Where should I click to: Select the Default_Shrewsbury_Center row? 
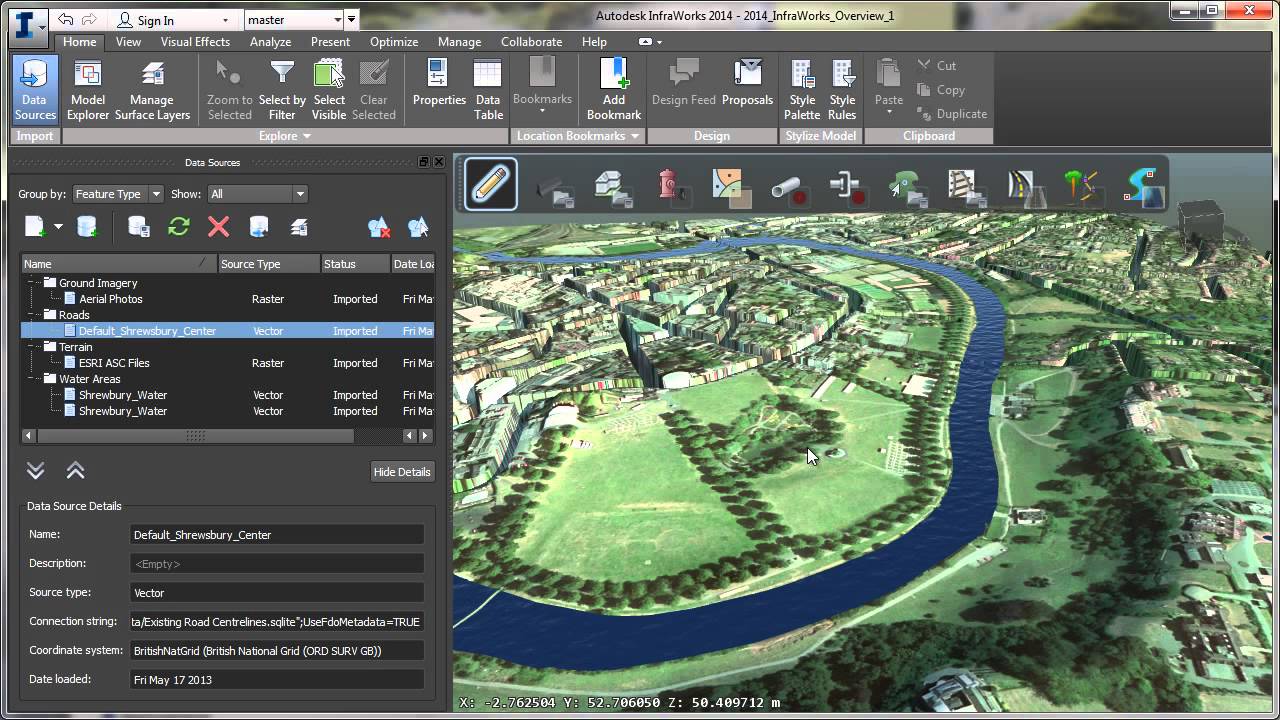click(228, 331)
